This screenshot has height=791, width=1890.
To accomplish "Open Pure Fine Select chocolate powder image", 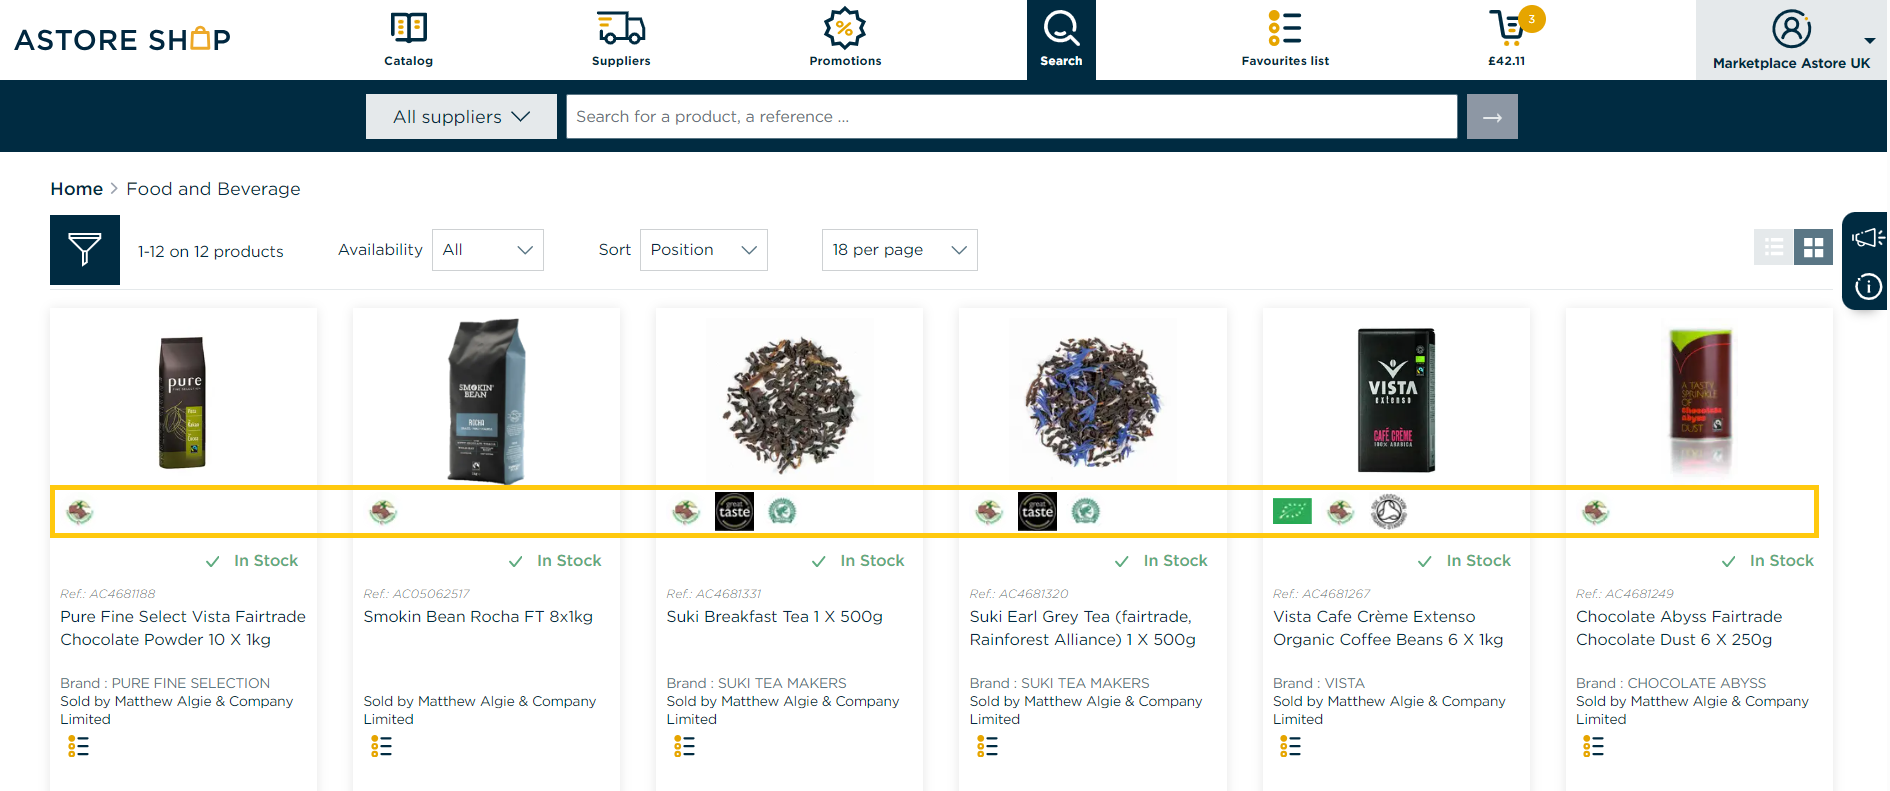I will pyautogui.click(x=183, y=403).
